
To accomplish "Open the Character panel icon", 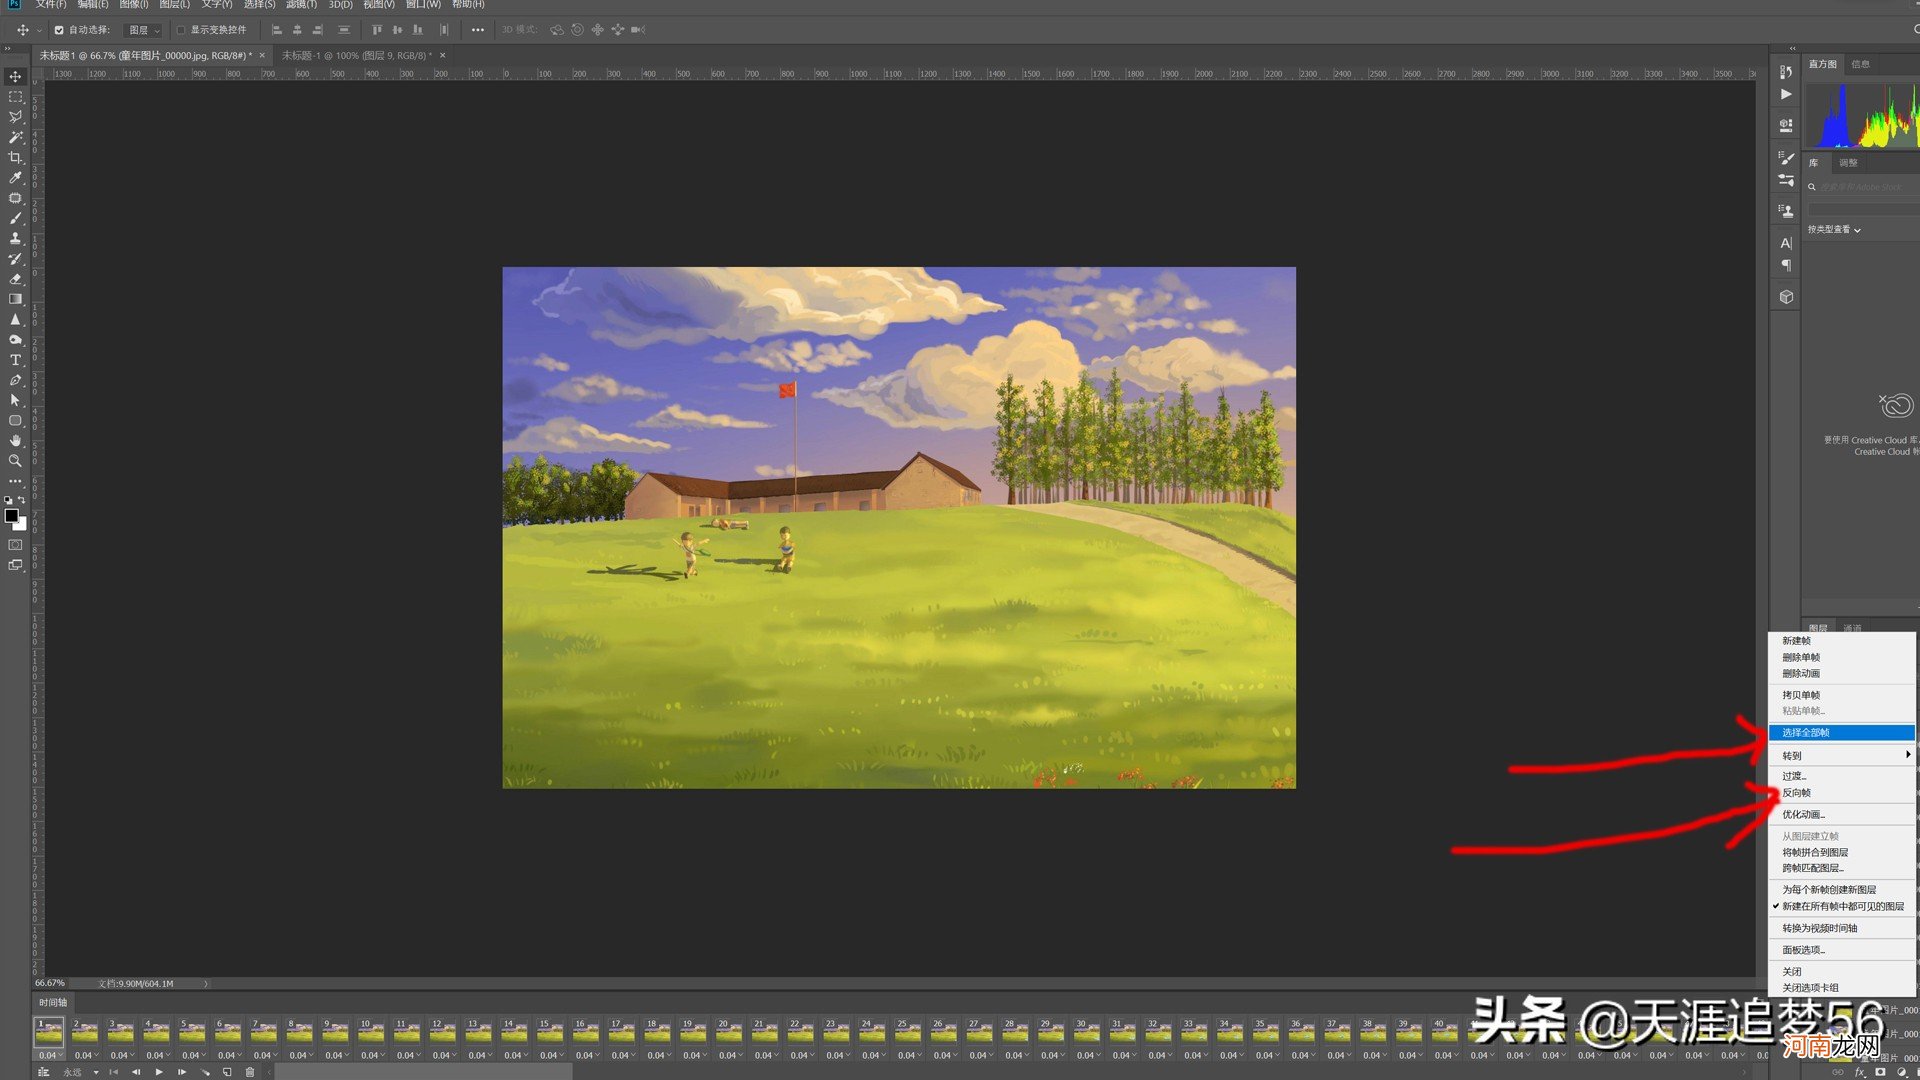I will [1786, 243].
